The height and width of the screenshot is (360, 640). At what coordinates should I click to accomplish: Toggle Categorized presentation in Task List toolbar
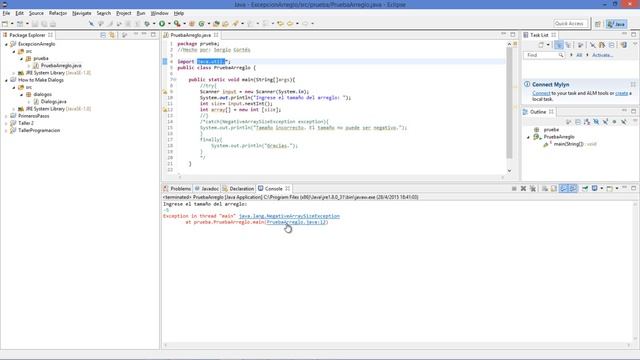(x=559, y=45)
